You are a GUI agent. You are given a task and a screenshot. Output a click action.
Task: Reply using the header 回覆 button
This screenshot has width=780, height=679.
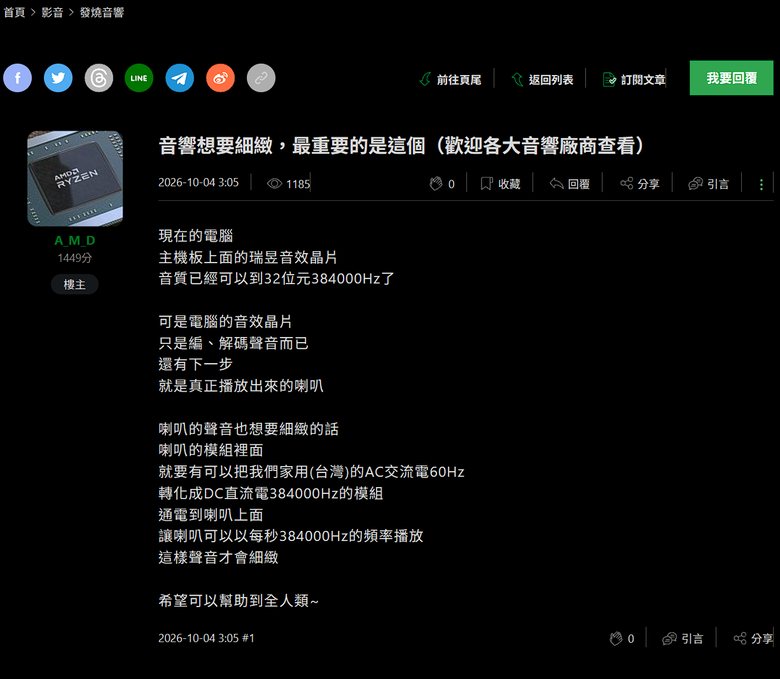(x=570, y=184)
